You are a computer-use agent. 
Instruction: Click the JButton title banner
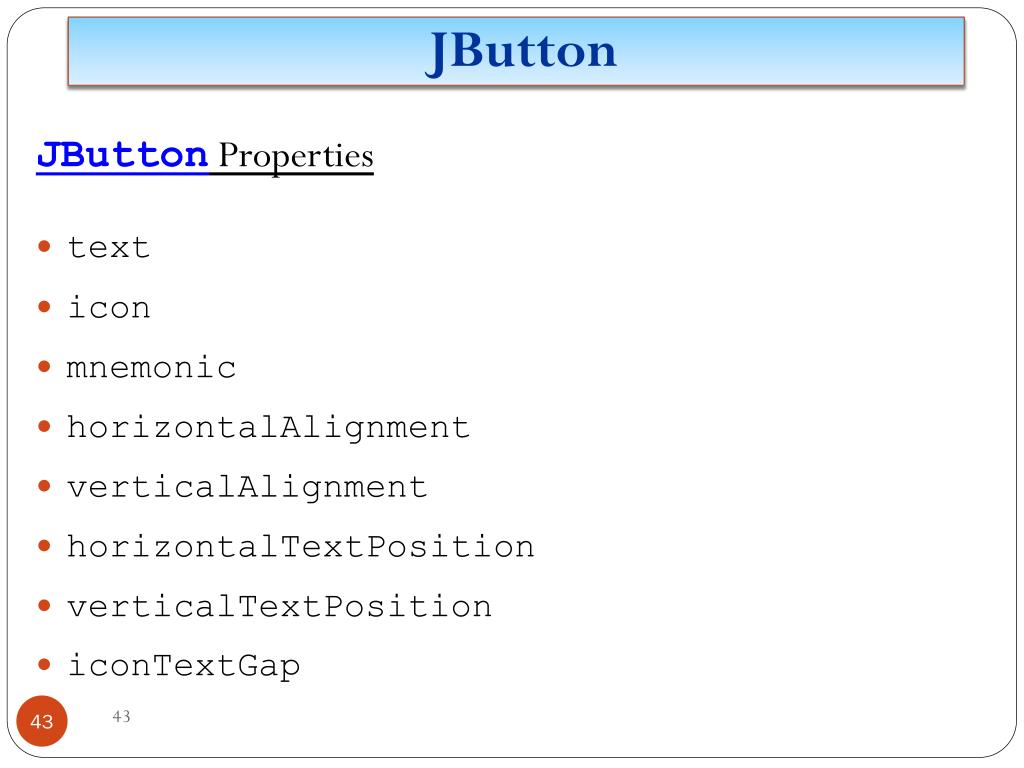pyautogui.click(x=516, y=51)
